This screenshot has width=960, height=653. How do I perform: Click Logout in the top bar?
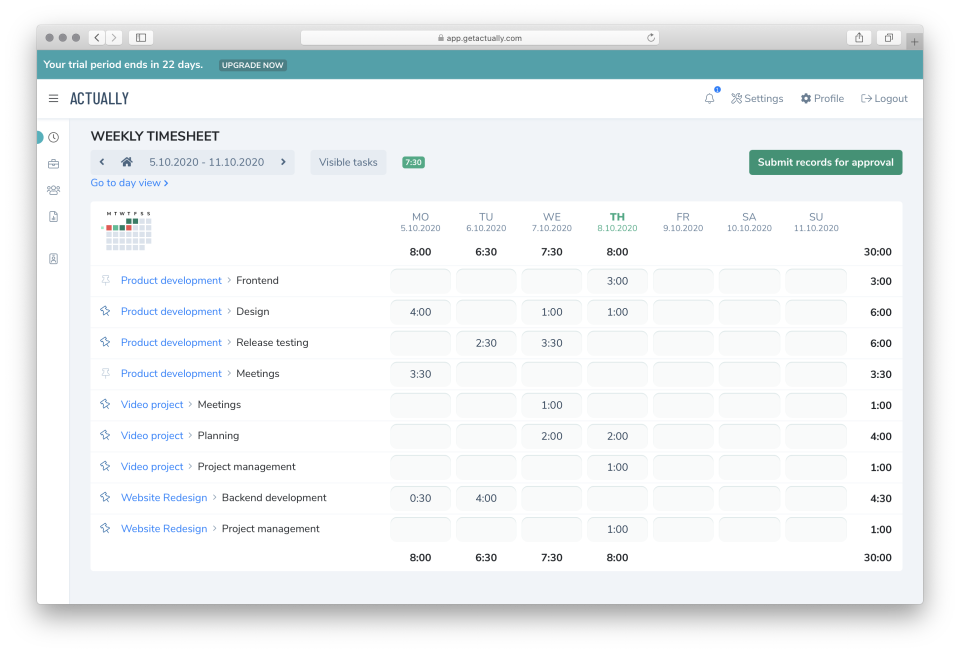(x=884, y=99)
